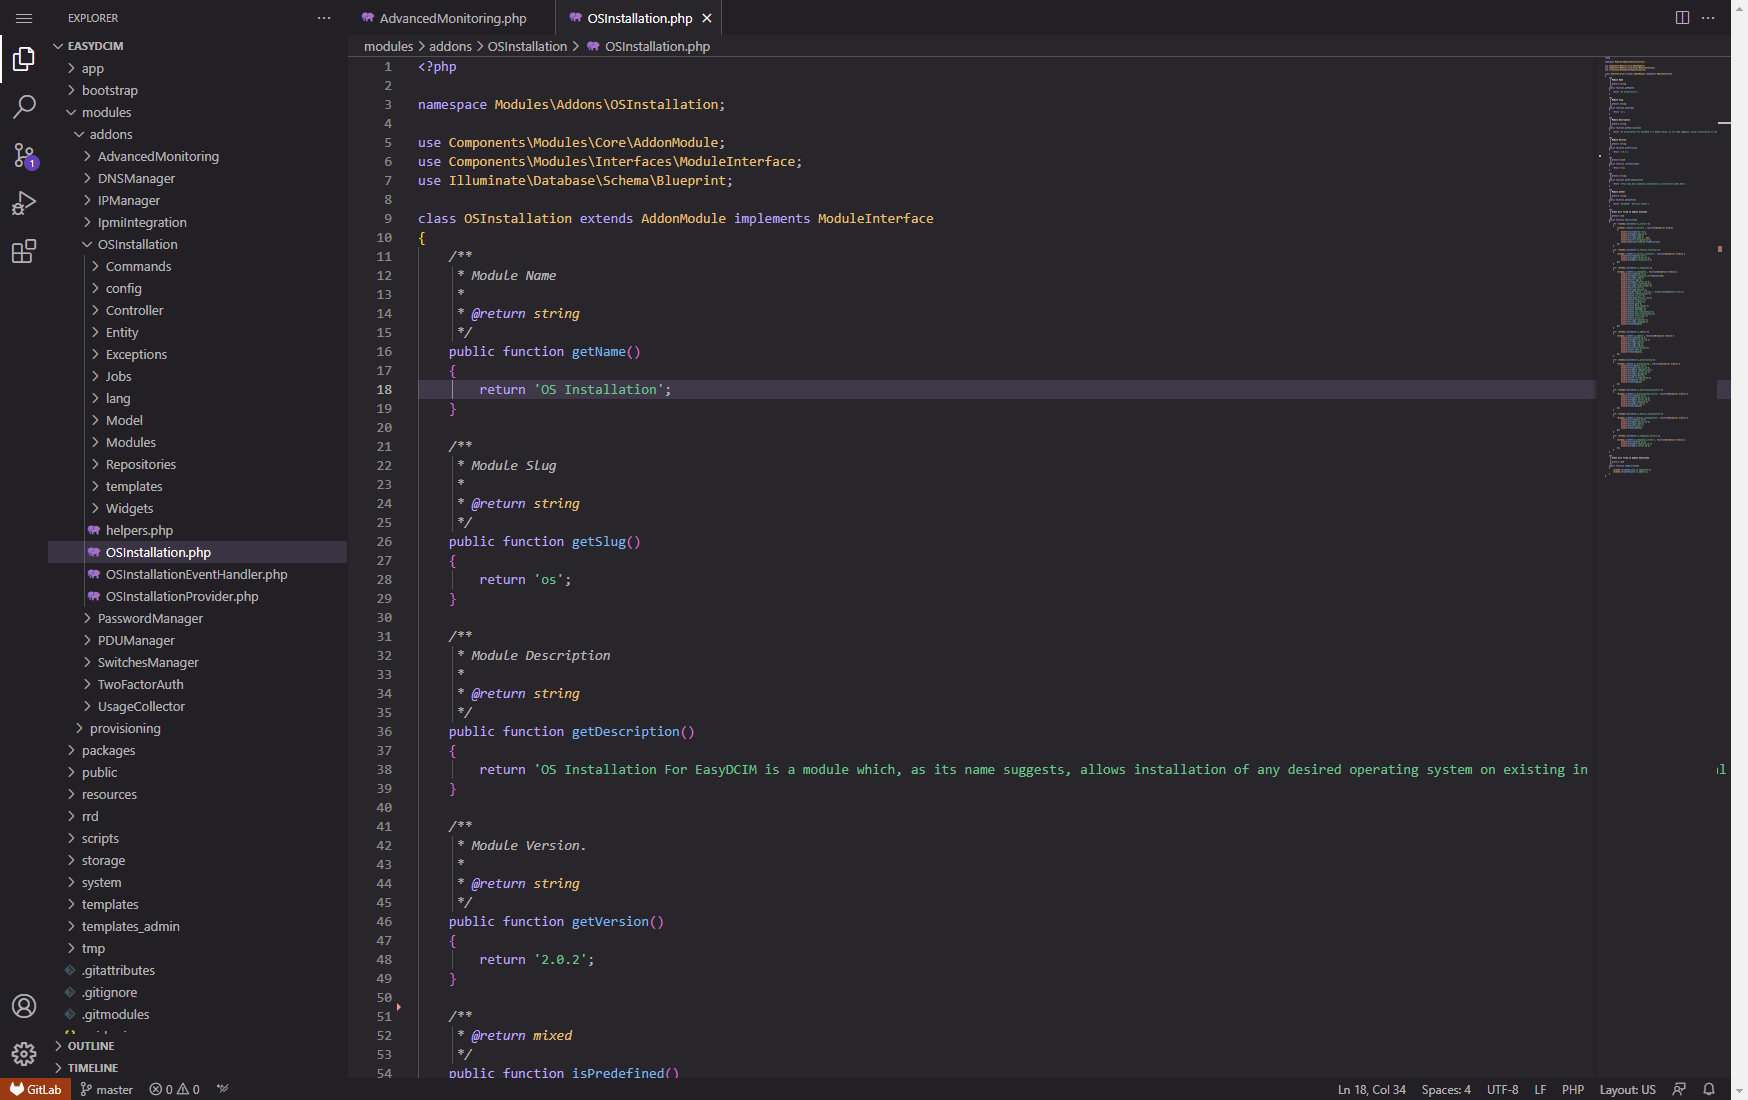This screenshot has width=1748, height=1100.
Task: Open the Extensions view icon
Action: click(24, 251)
